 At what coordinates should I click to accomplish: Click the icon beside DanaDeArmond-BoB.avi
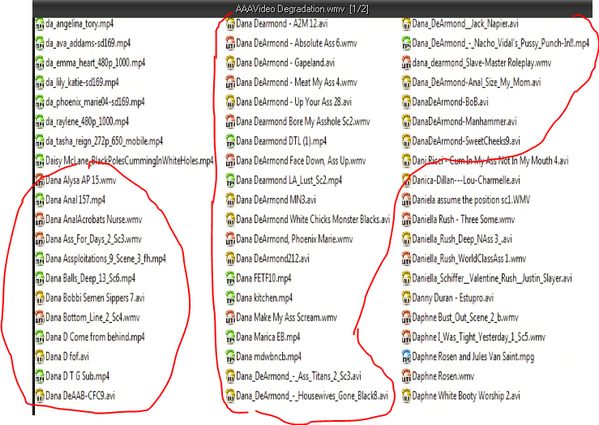406,102
